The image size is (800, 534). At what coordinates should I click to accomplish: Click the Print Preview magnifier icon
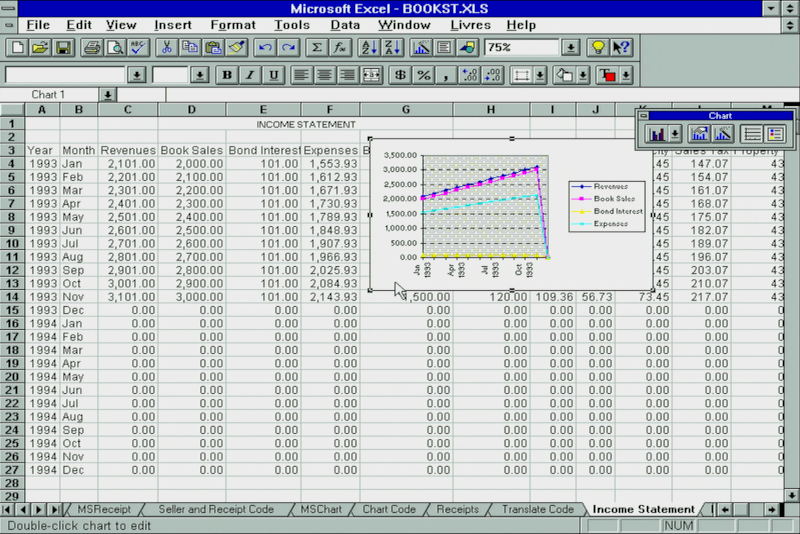(115, 47)
